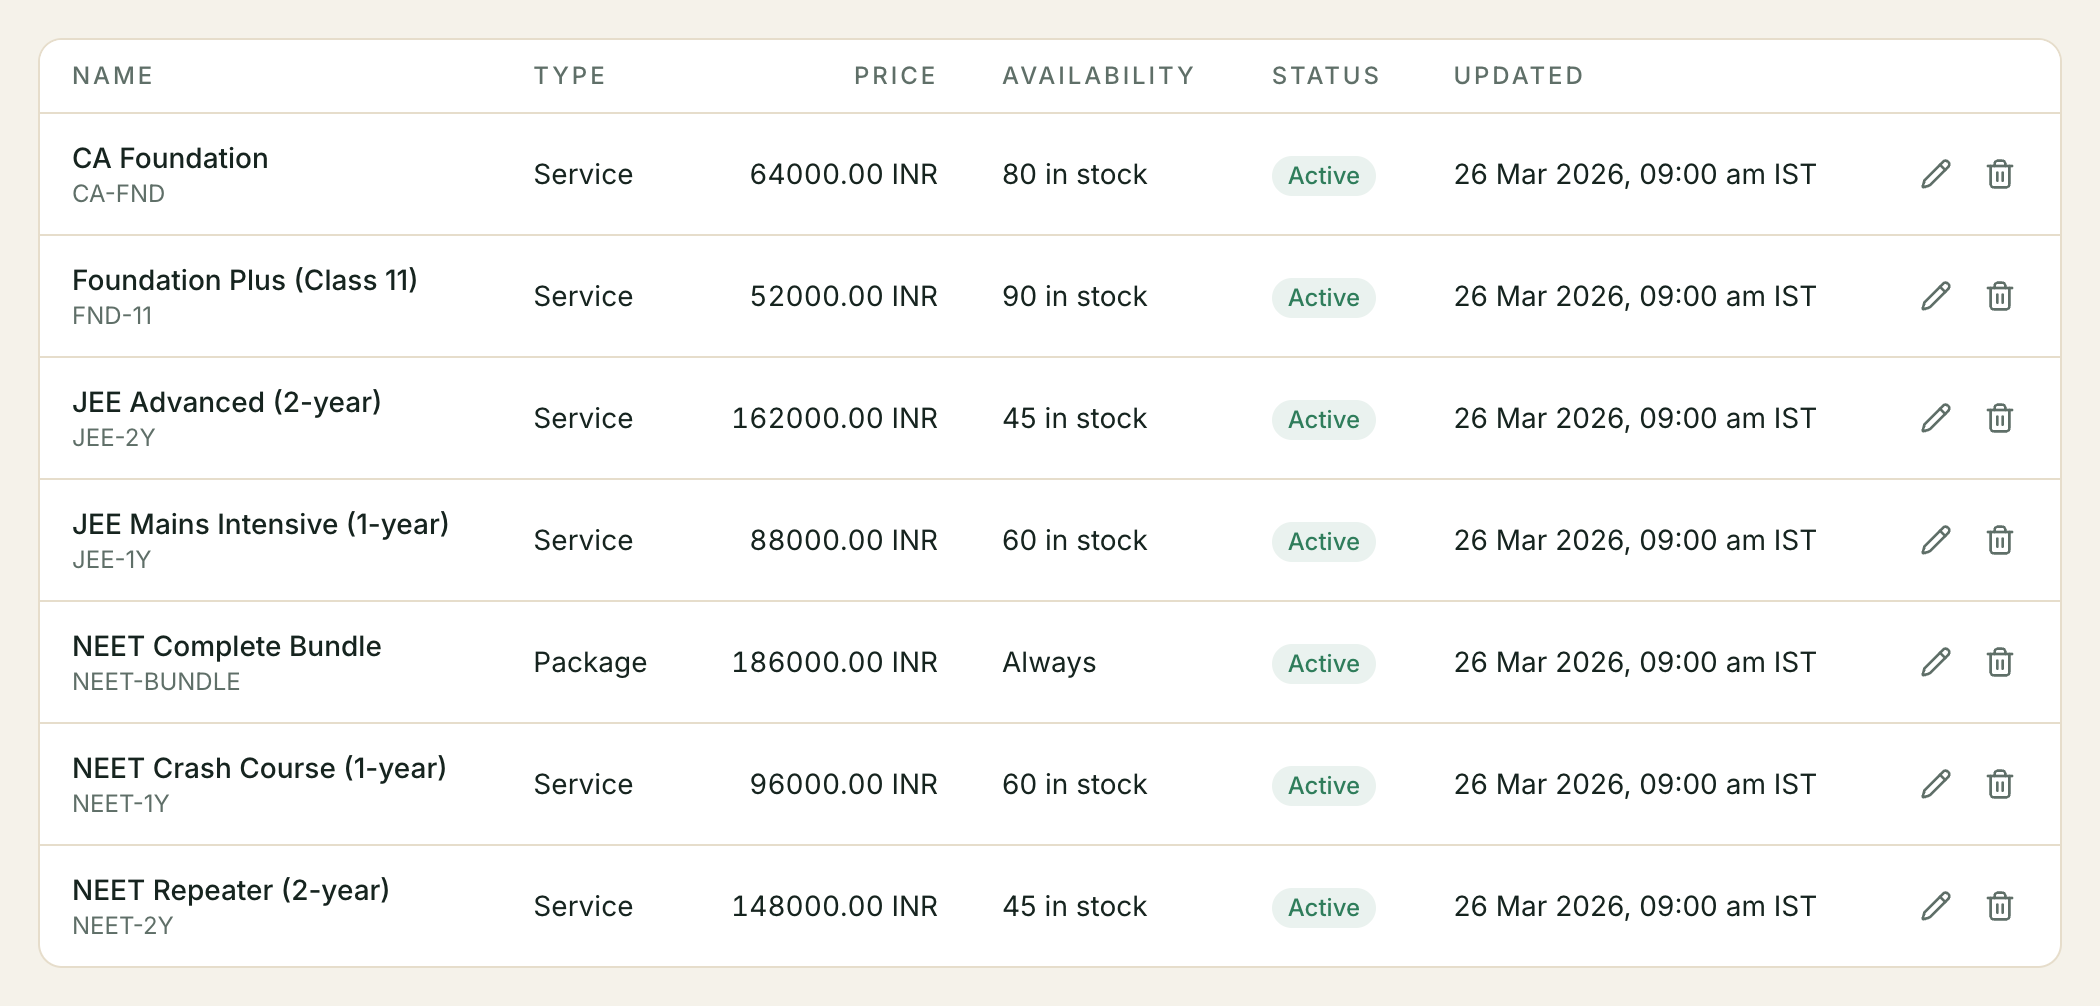
Task: Click NEET Complete Bundle name
Action: [x=227, y=646]
